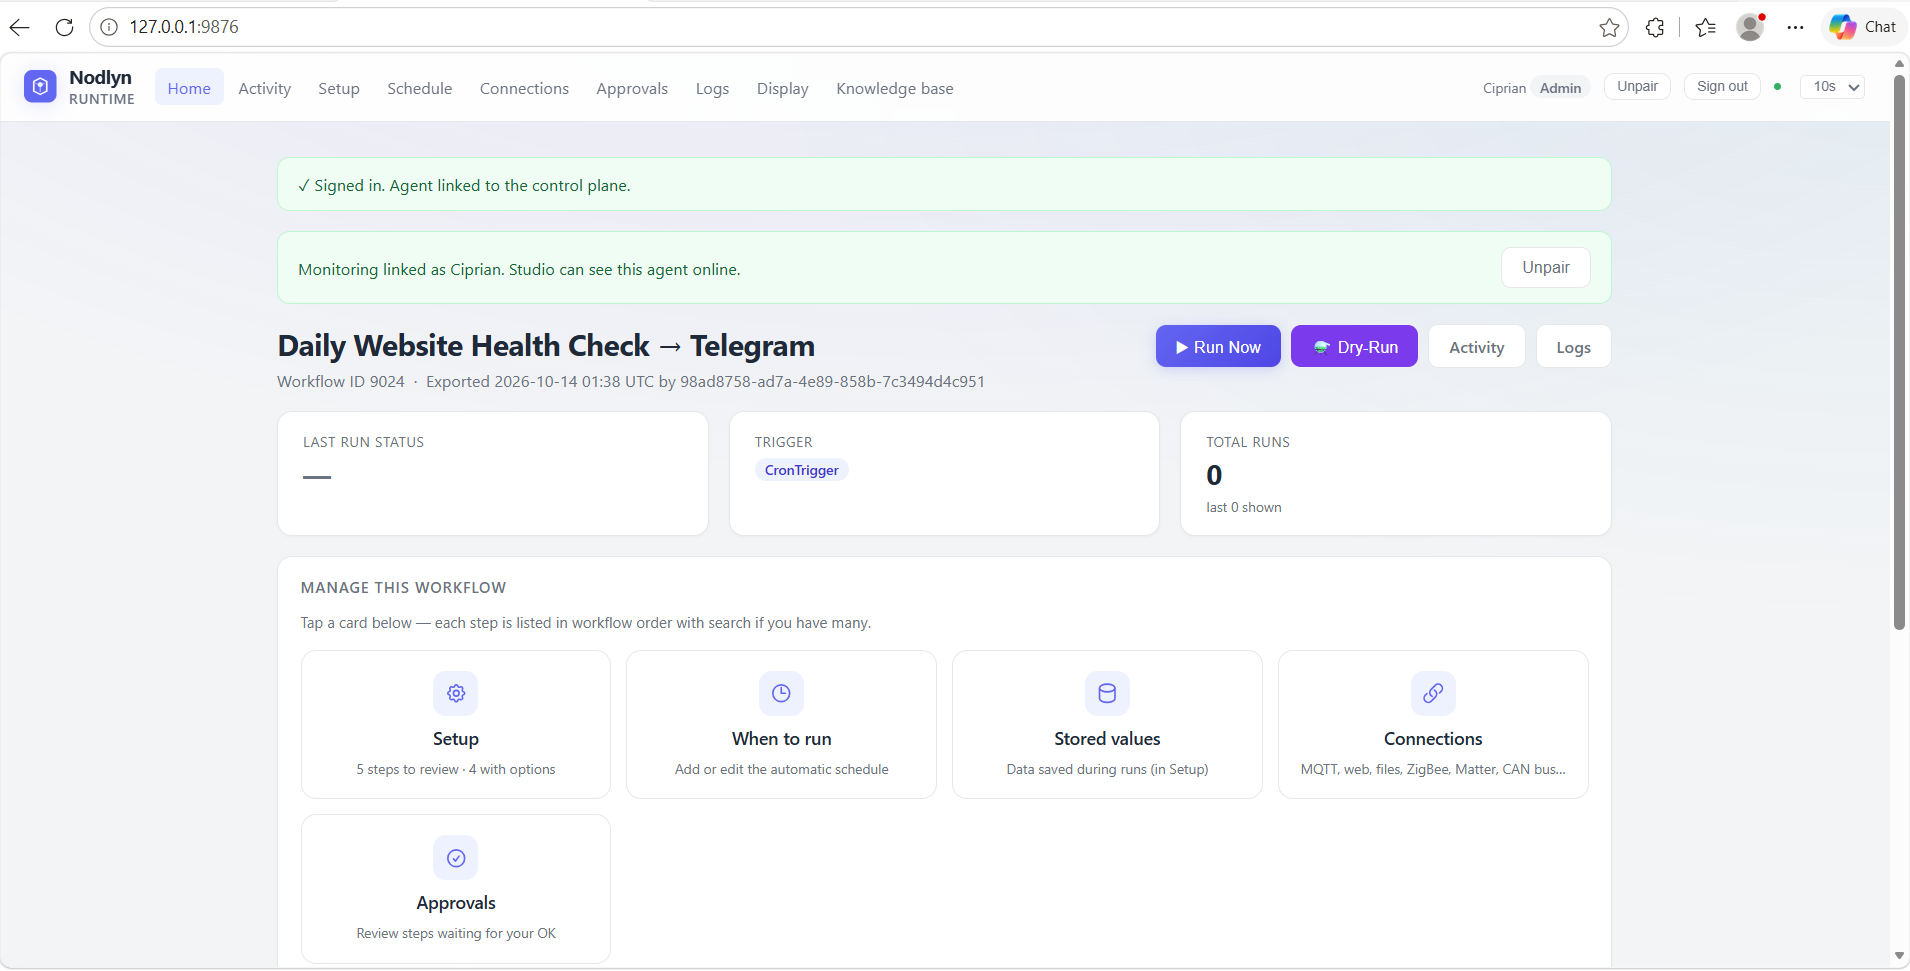Click the green online status dot
Image resolution: width=1910 pixels, height=971 pixels.
click(1777, 87)
